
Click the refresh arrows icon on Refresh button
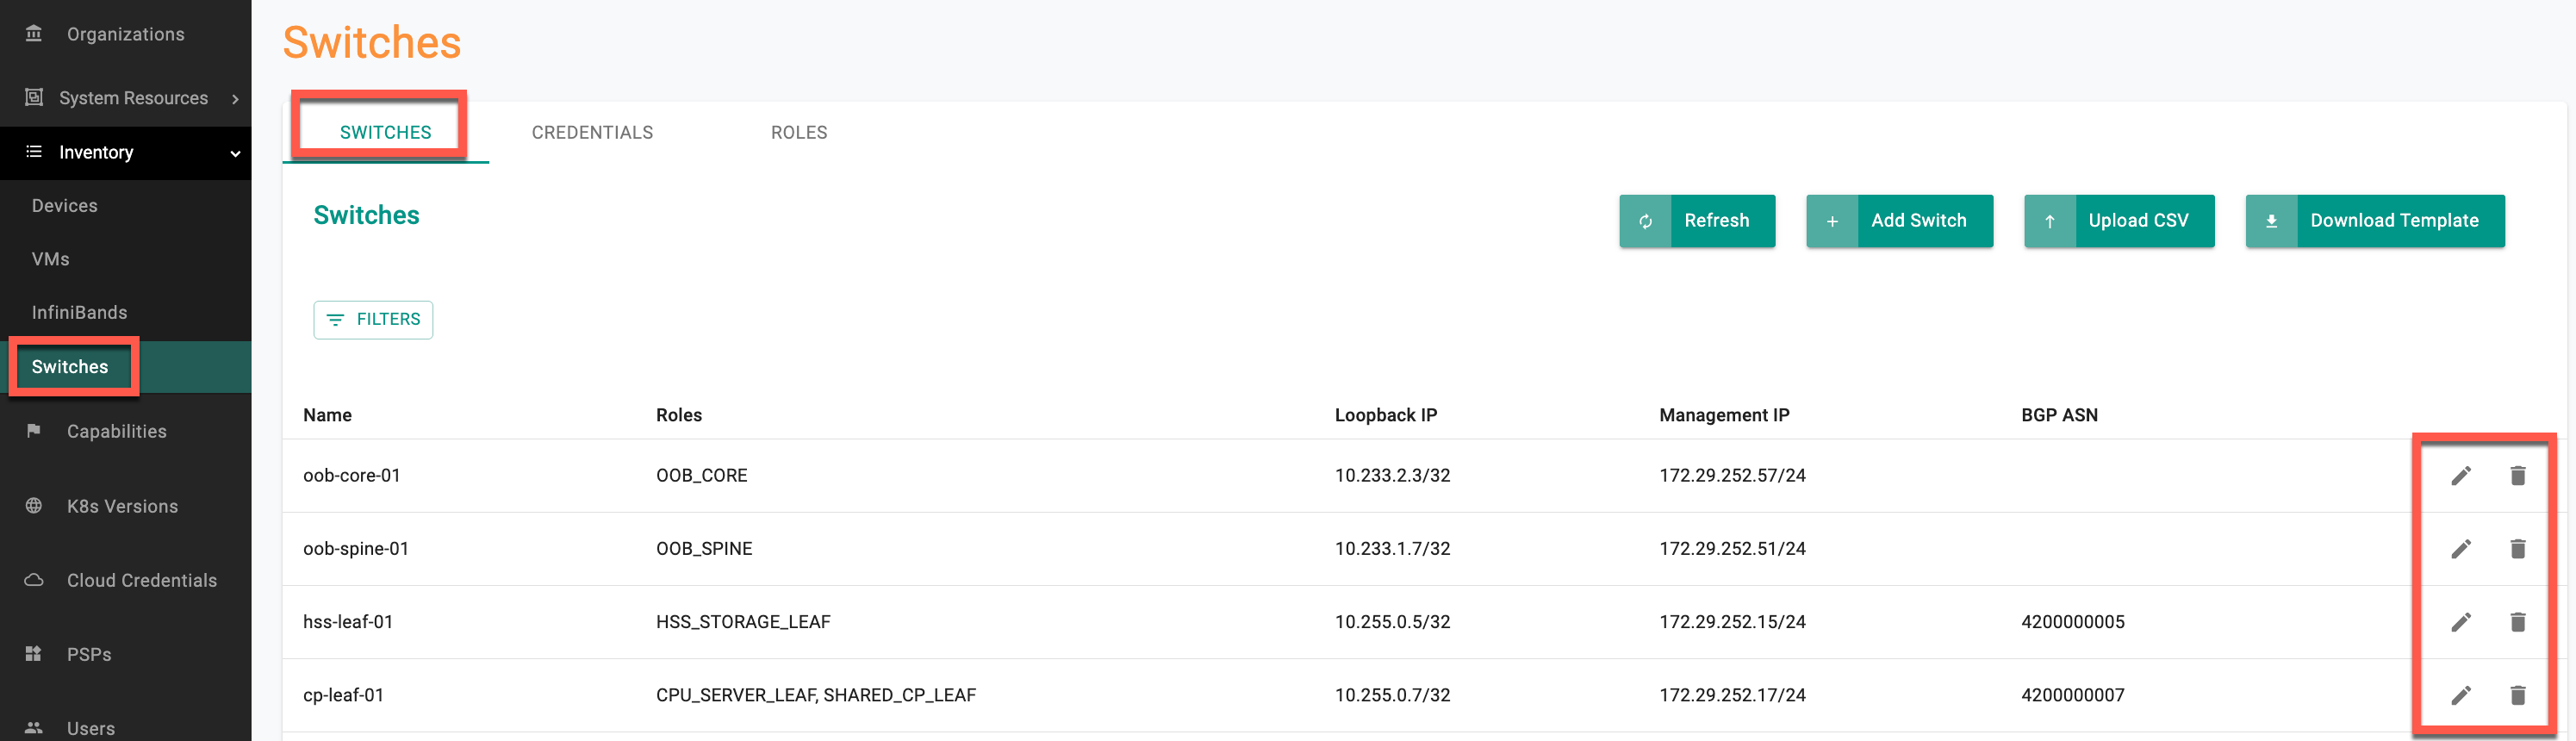tap(1645, 221)
